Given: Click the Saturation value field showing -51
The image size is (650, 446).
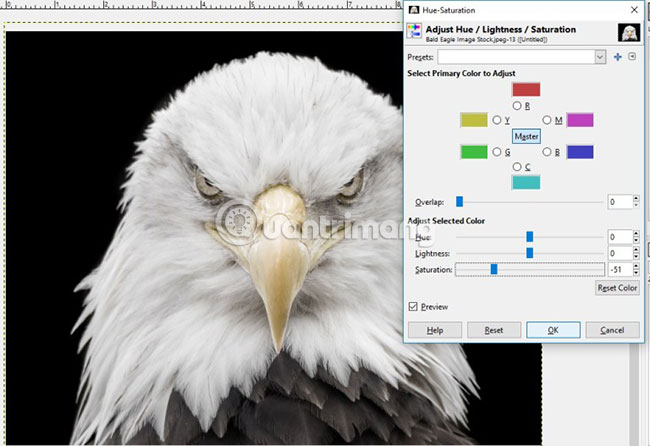Looking at the screenshot, I should (x=620, y=269).
